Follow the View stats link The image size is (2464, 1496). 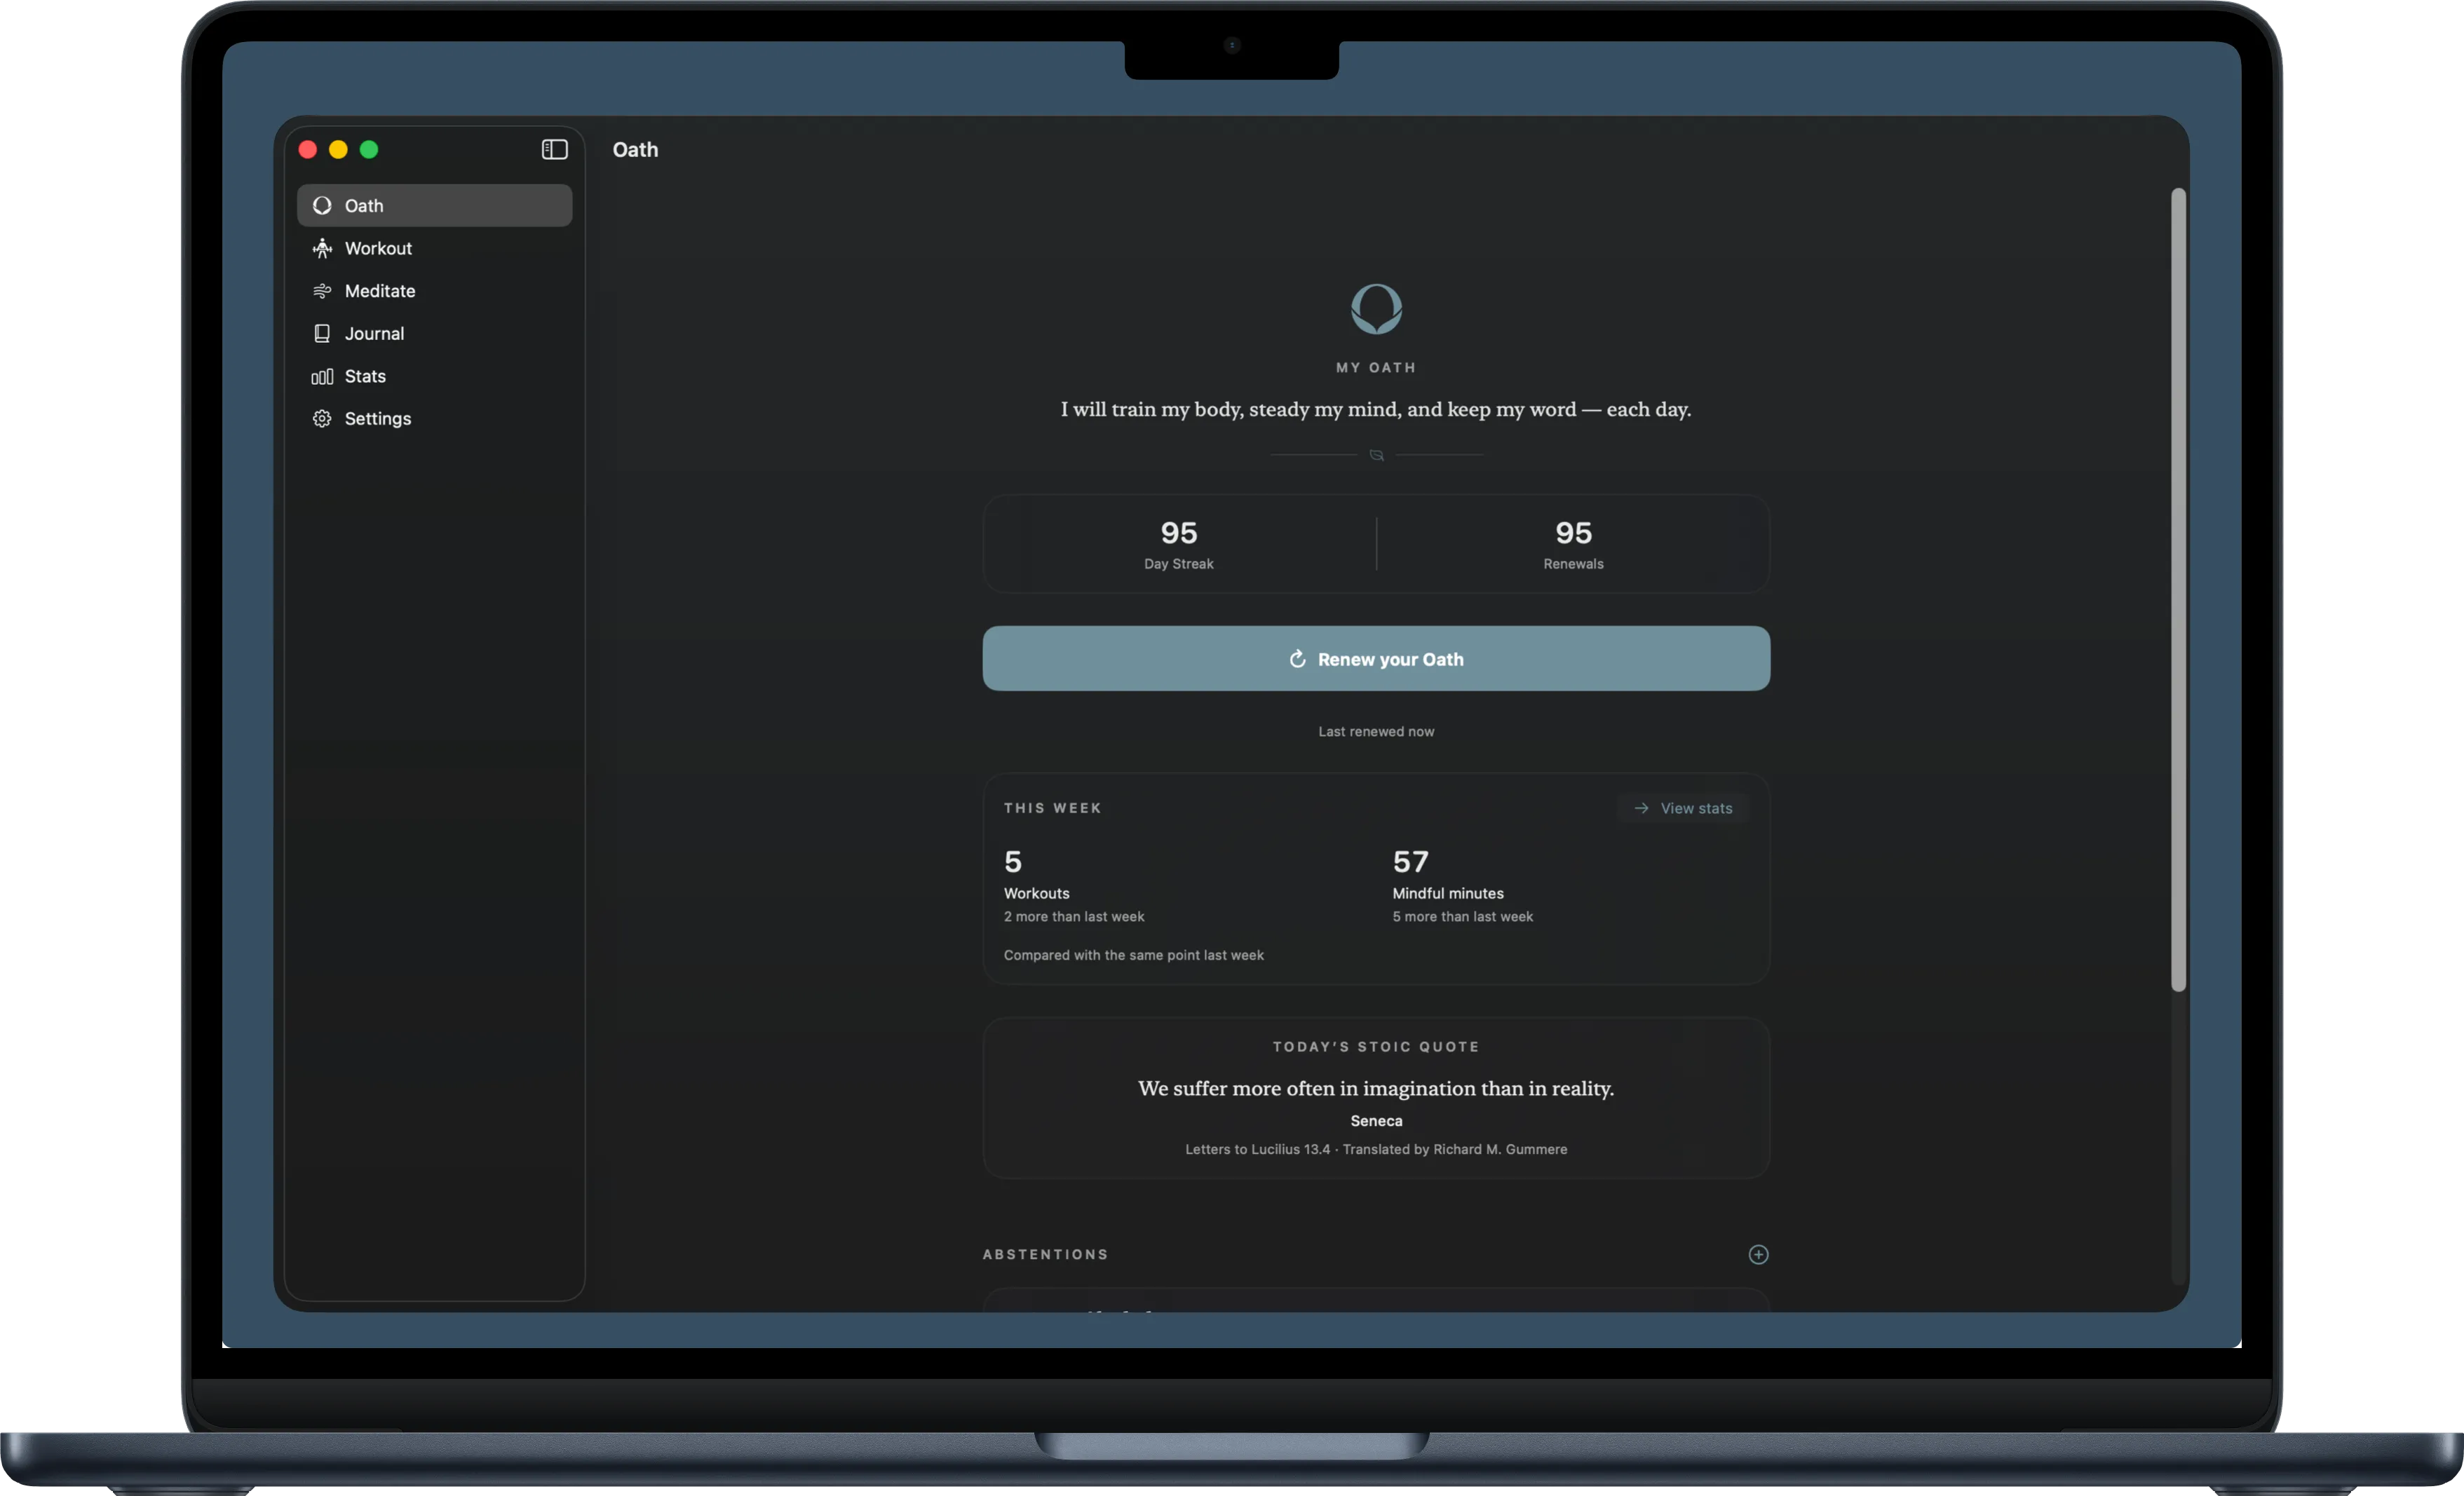[x=1683, y=808]
